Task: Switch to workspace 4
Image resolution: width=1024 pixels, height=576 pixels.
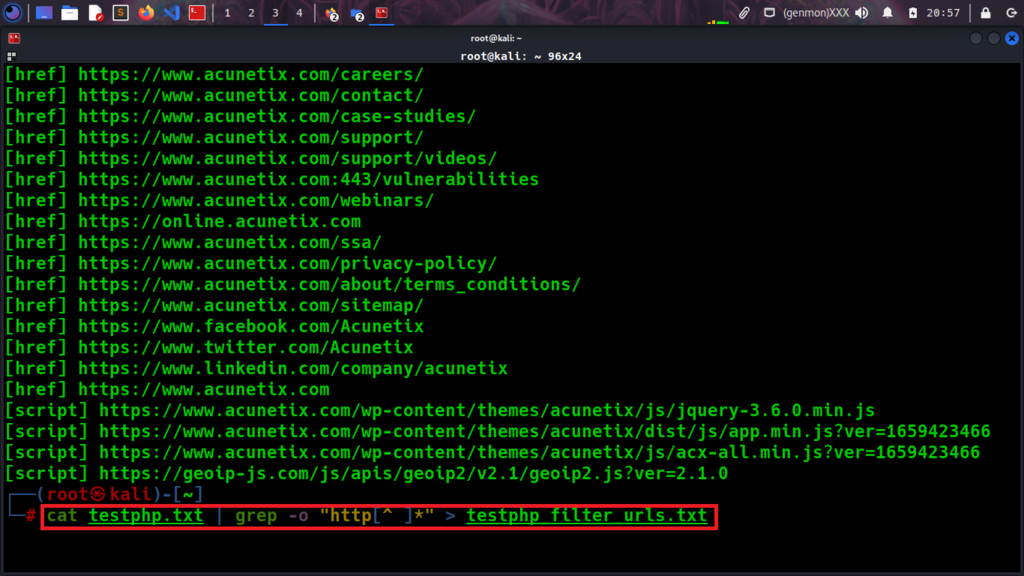Action: click(x=299, y=13)
